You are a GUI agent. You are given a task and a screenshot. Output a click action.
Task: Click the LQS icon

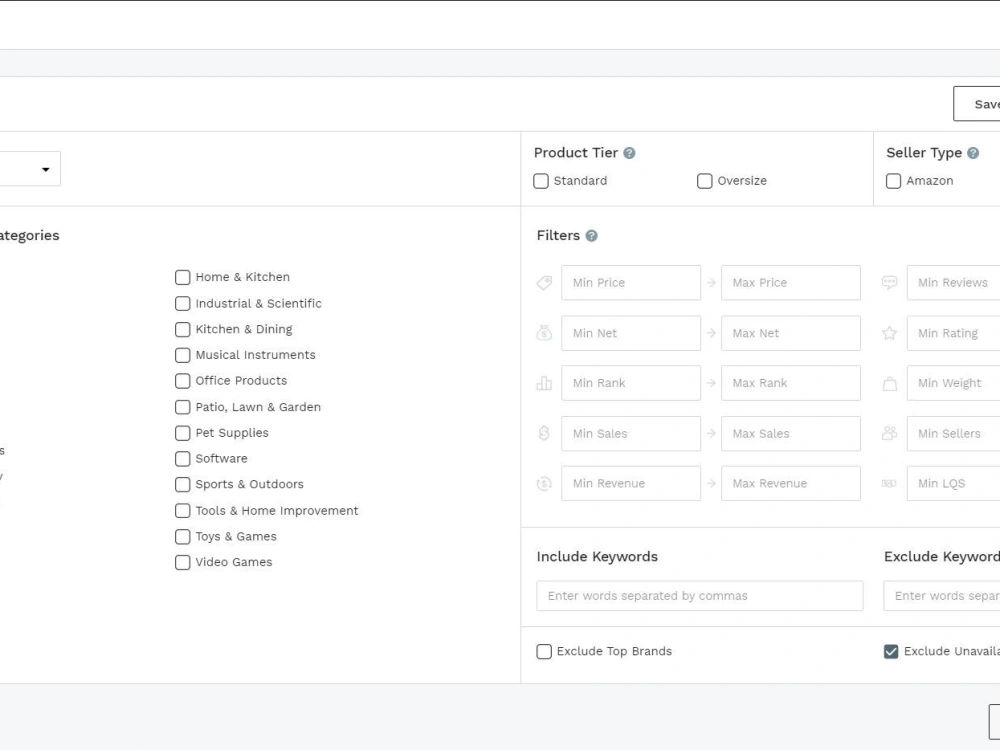coord(889,483)
